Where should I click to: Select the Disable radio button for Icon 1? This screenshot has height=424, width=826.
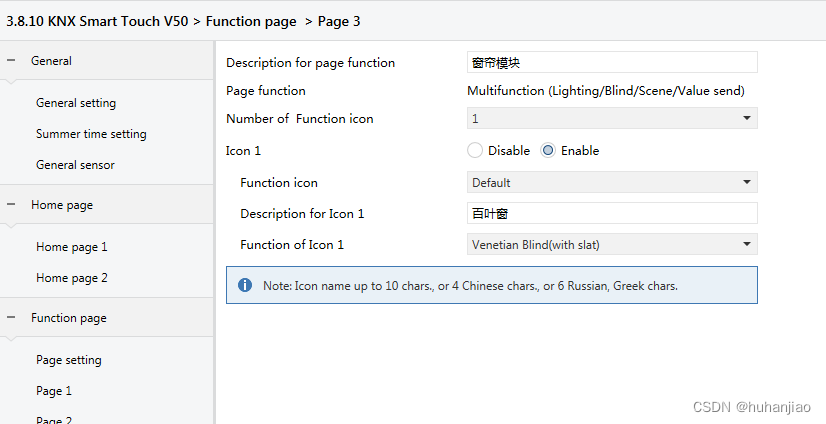(x=475, y=151)
